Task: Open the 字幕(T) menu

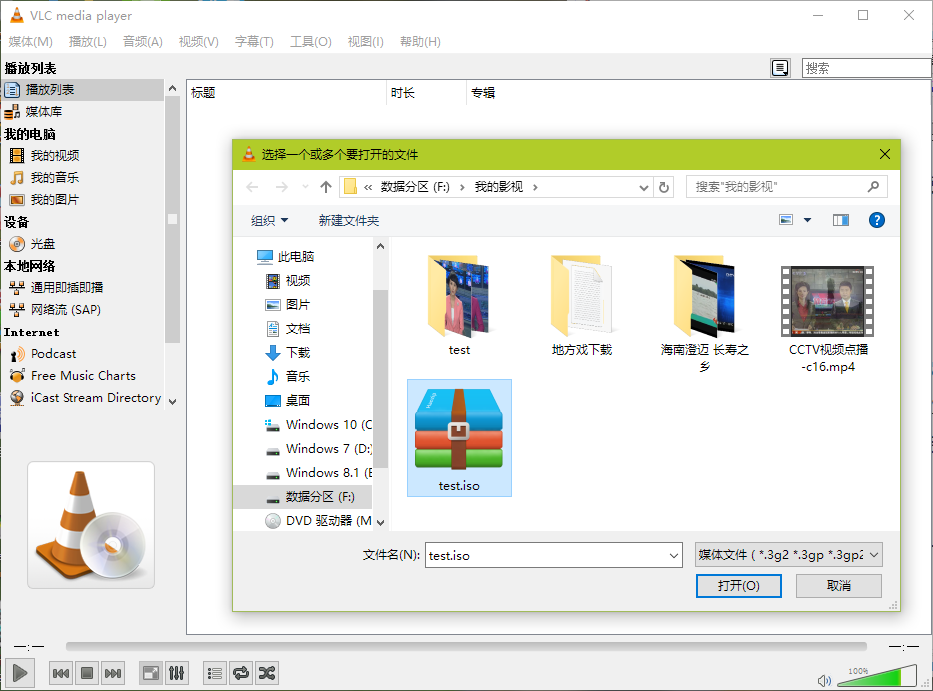Action: pyautogui.click(x=254, y=42)
